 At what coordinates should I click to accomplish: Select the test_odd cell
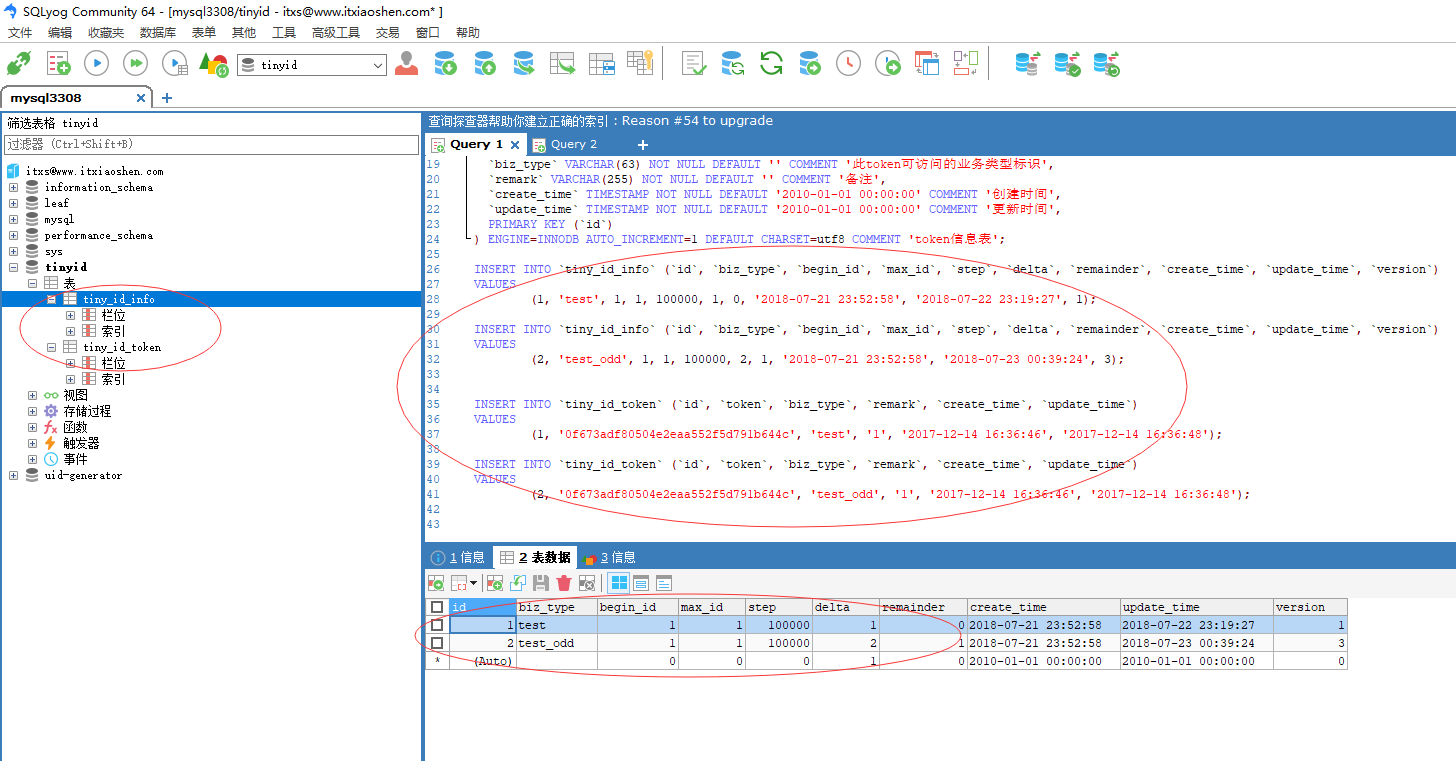(557, 643)
